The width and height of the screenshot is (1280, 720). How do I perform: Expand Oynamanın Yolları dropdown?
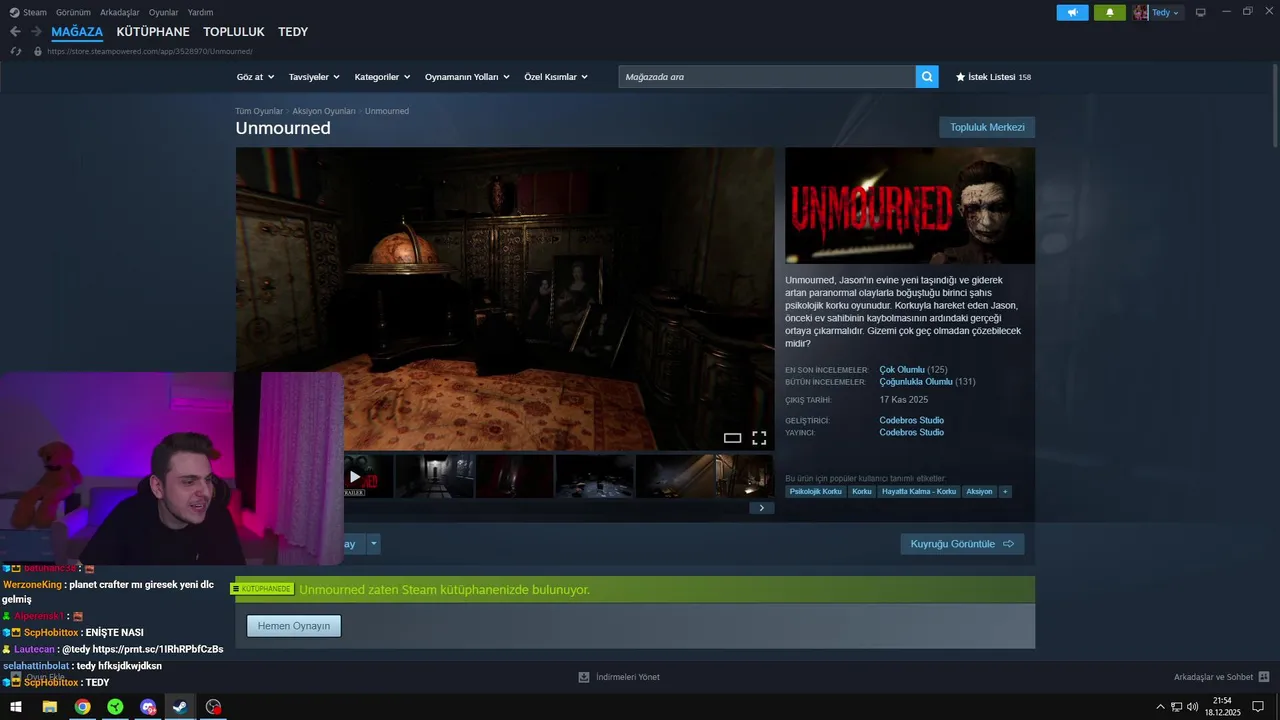(467, 77)
